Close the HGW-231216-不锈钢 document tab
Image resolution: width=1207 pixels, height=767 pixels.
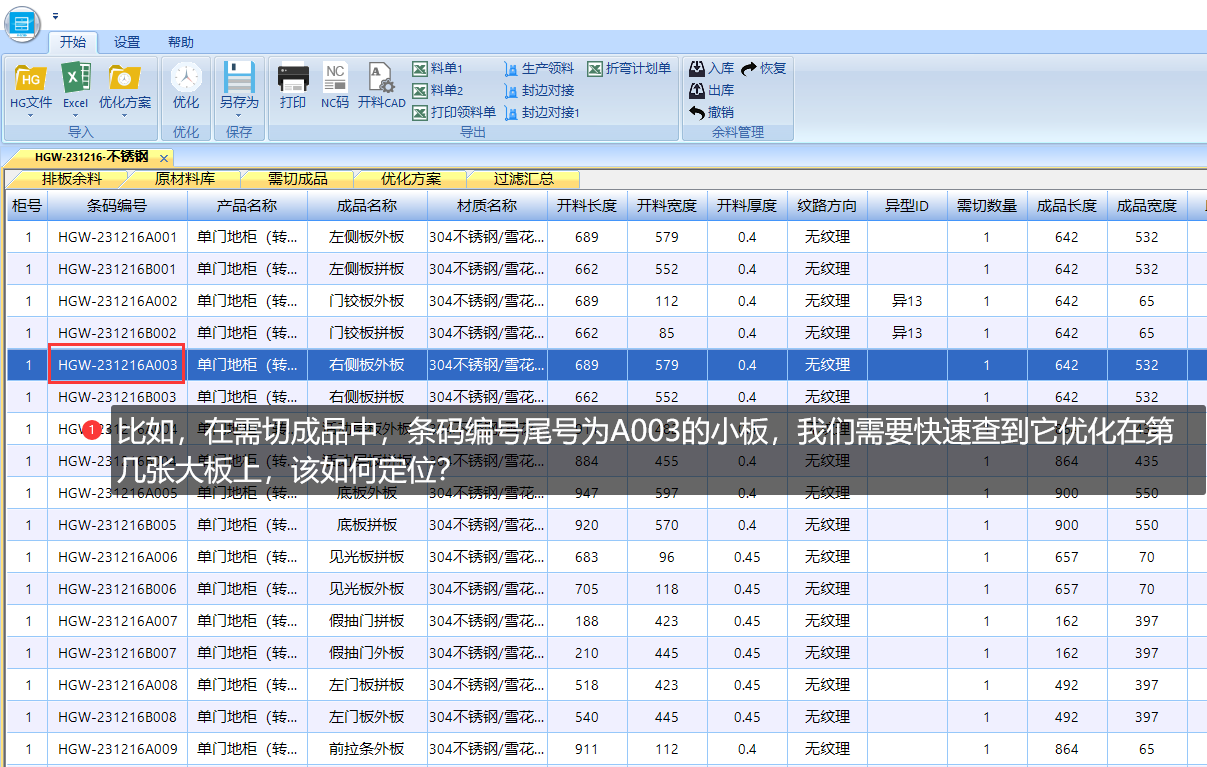164,158
